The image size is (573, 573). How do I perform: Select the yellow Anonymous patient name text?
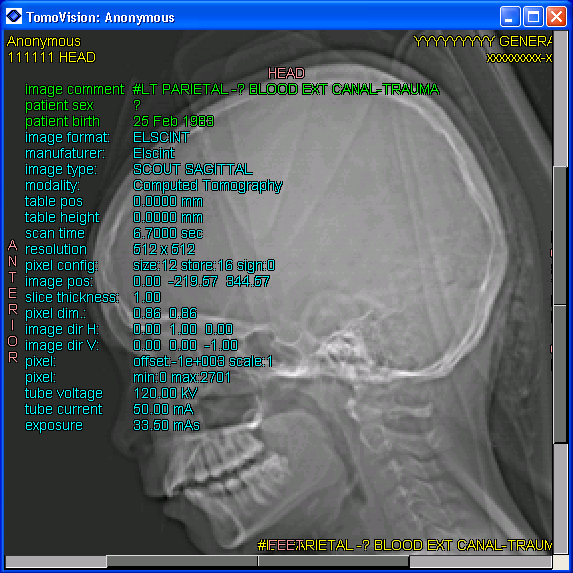[43, 41]
